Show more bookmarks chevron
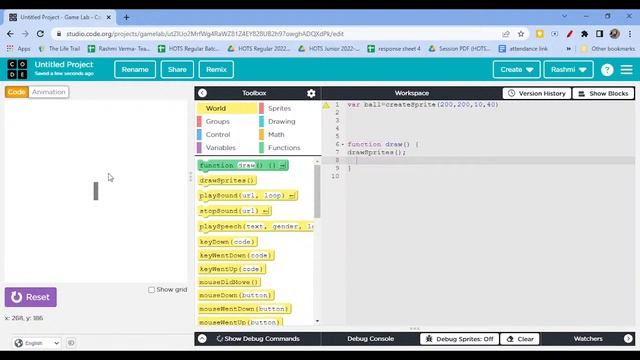The height and width of the screenshot is (360, 640). [569, 49]
